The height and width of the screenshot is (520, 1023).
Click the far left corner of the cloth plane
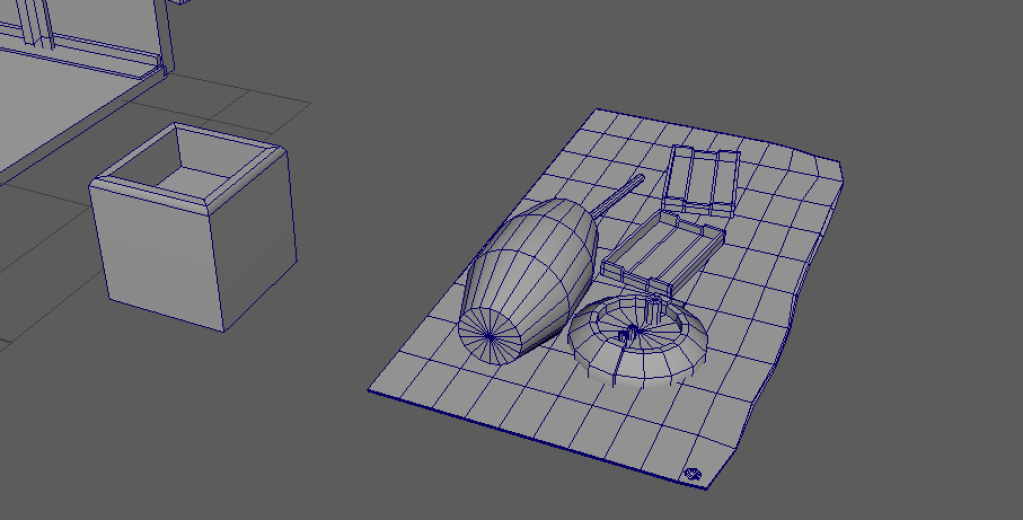click(599, 111)
